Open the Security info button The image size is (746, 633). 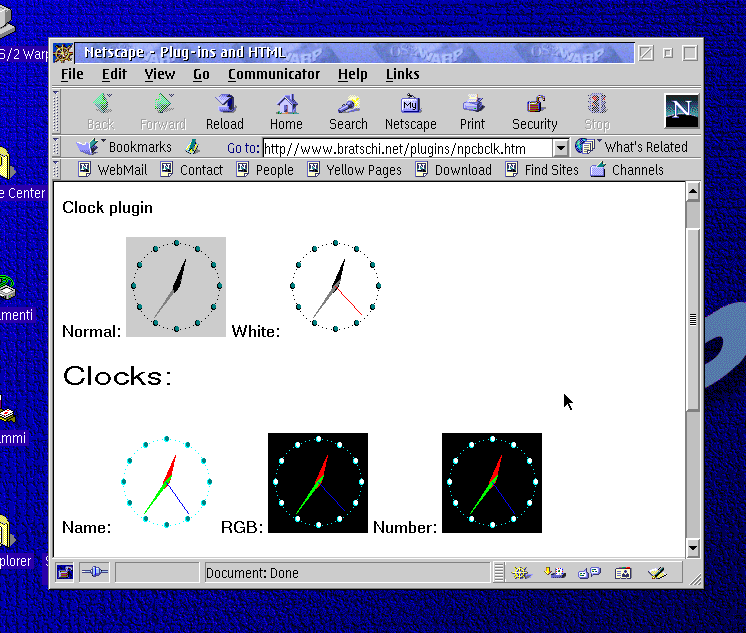tap(534, 111)
